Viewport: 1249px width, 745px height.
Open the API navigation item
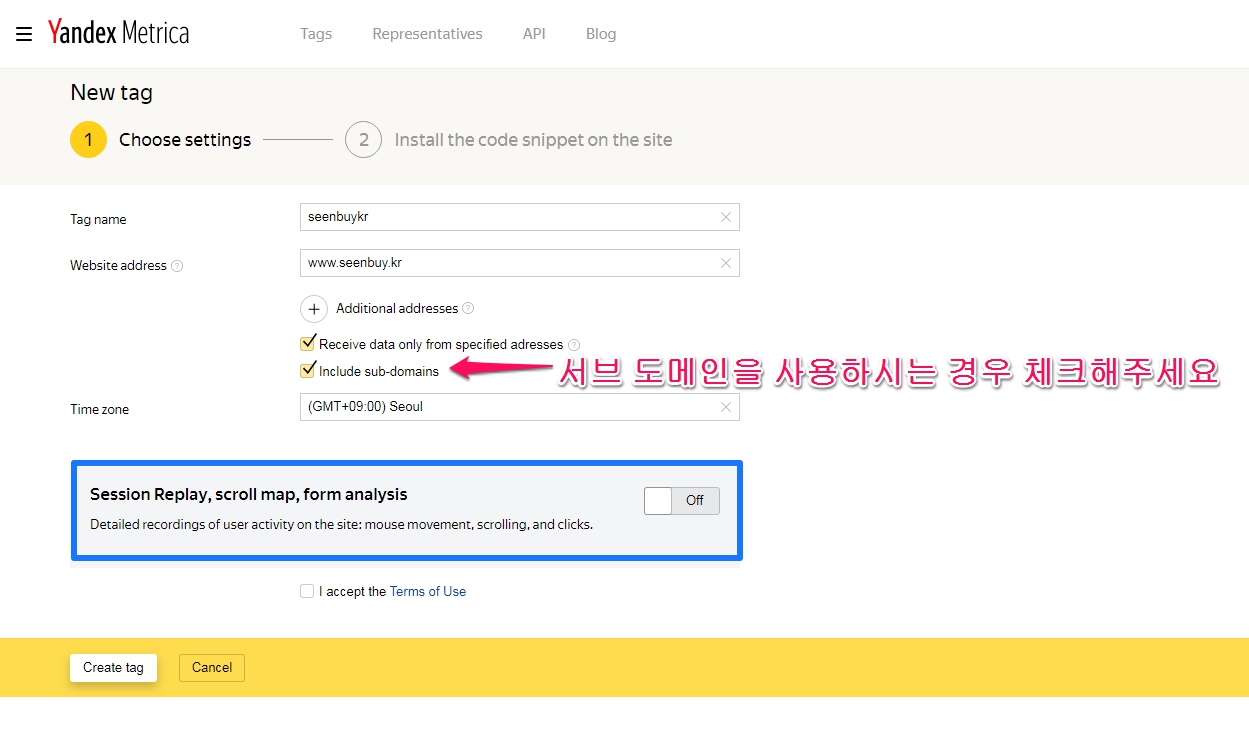(534, 34)
